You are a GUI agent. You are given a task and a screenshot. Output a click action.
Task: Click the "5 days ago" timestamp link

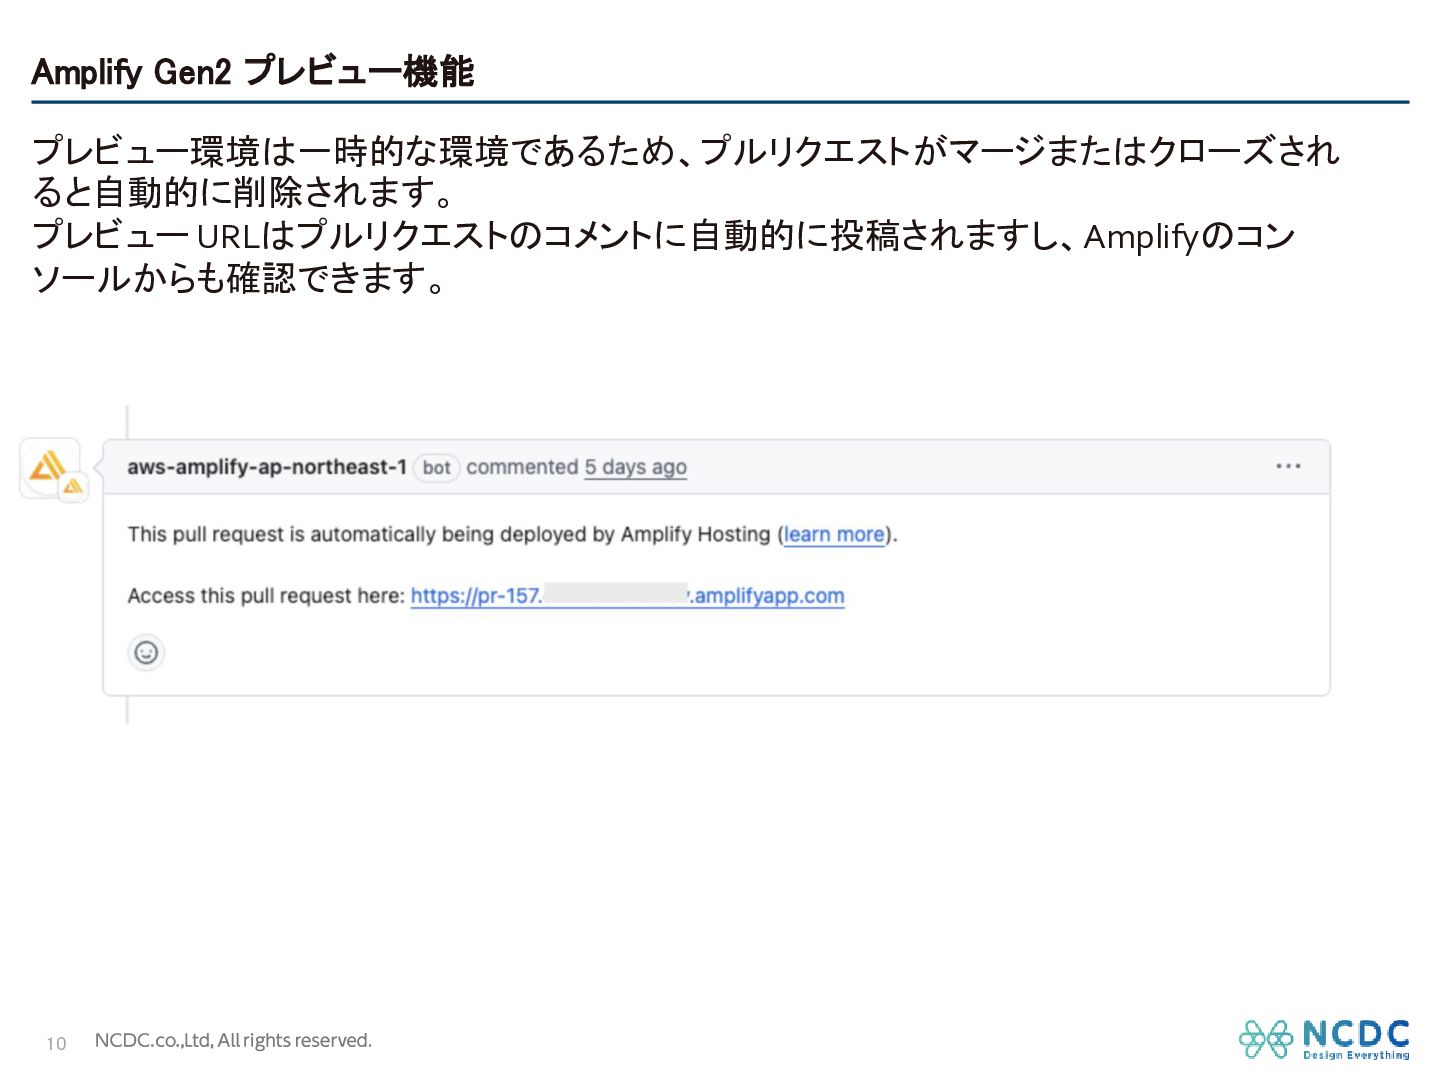(636, 467)
